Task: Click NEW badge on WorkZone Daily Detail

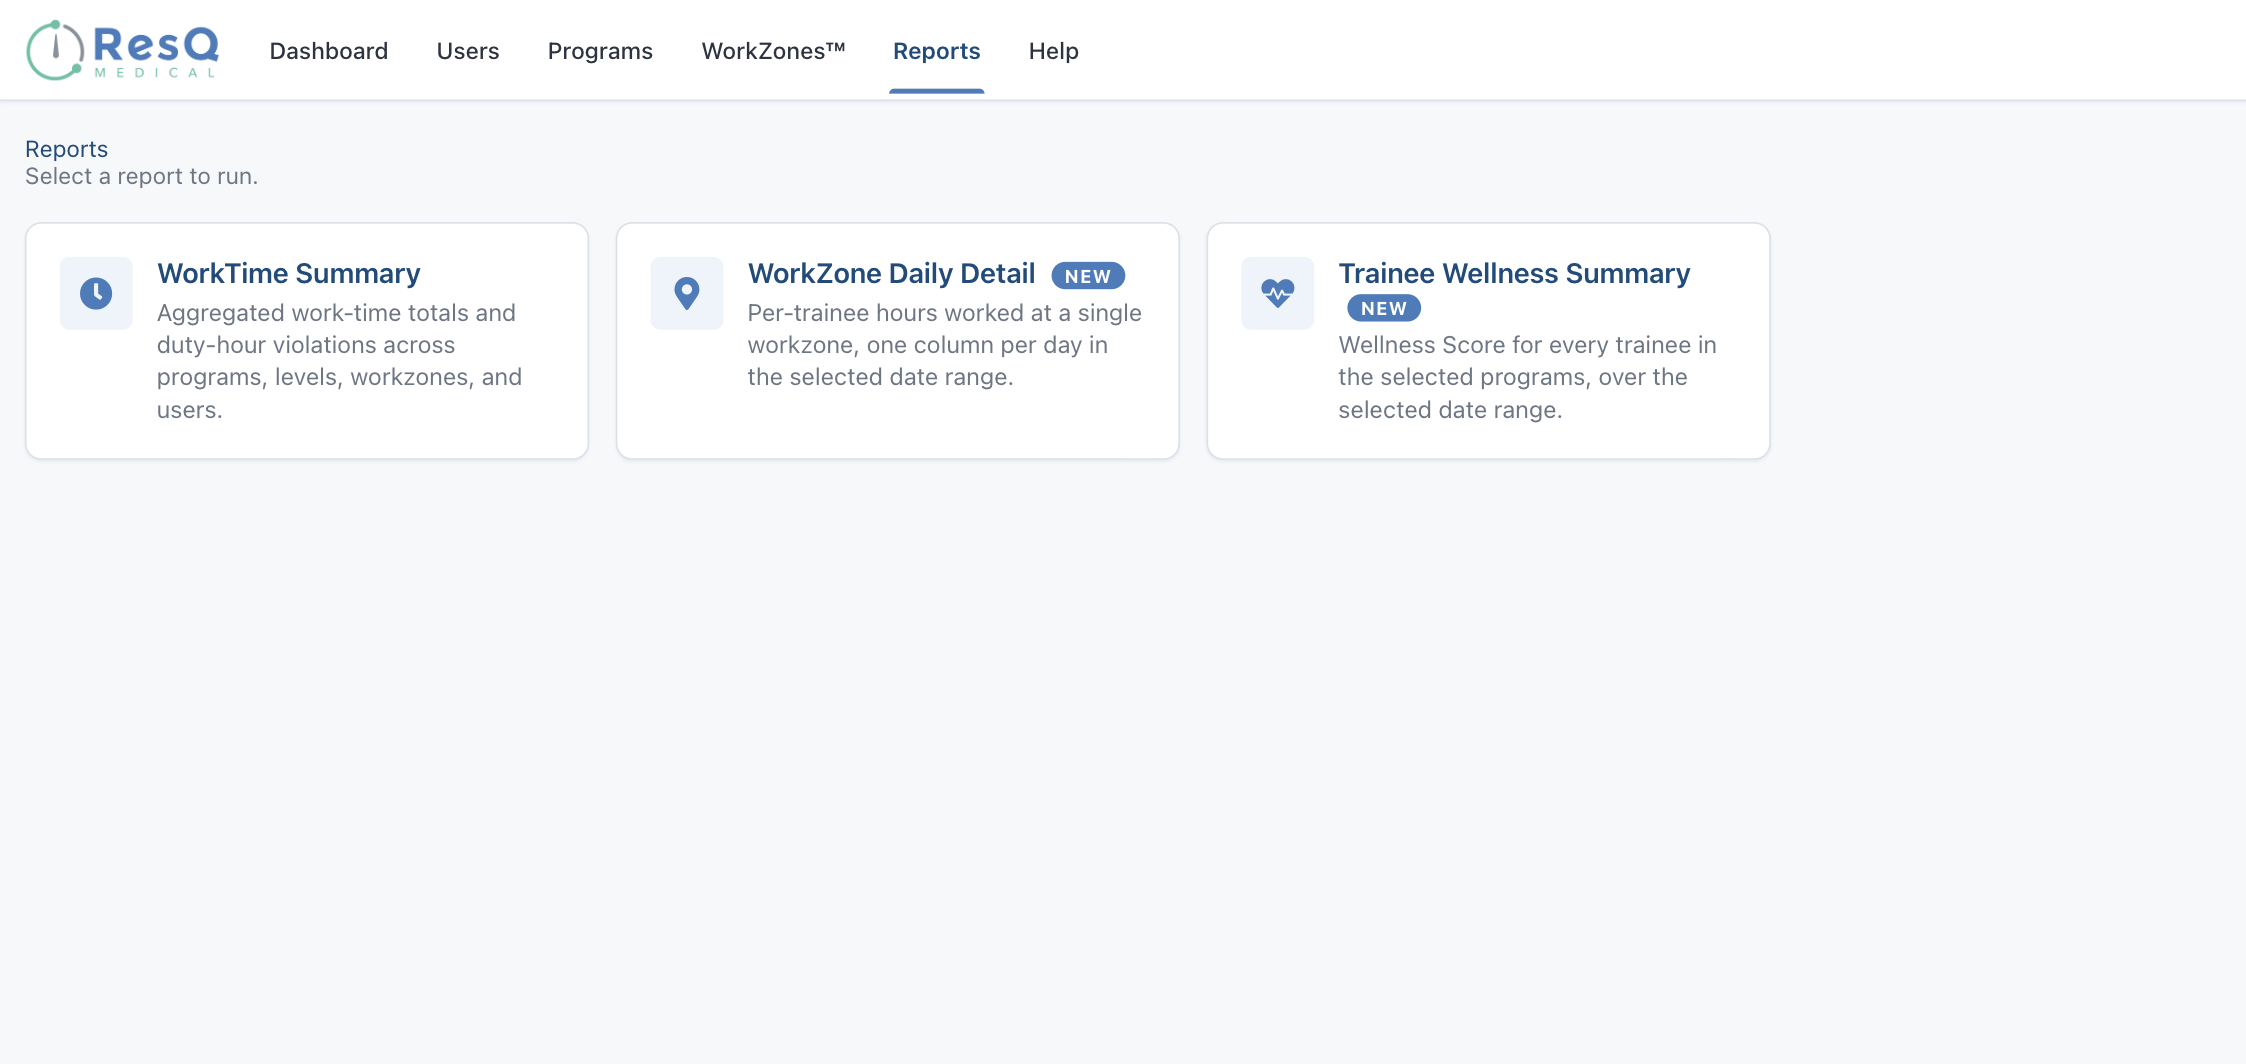Action: pyautogui.click(x=1088, y=276)
